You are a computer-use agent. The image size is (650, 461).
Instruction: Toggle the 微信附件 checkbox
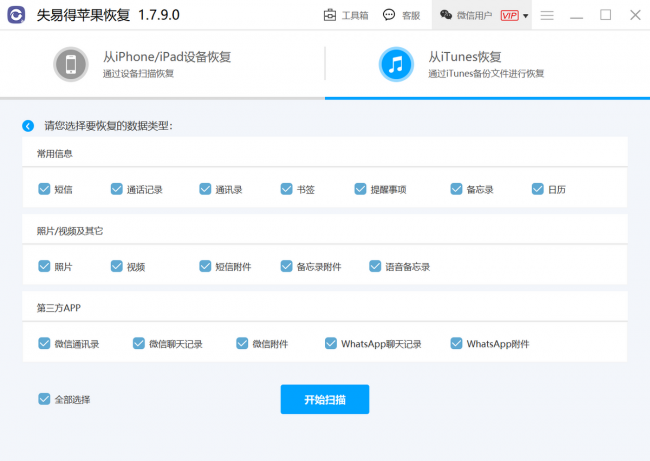(242, 343)
